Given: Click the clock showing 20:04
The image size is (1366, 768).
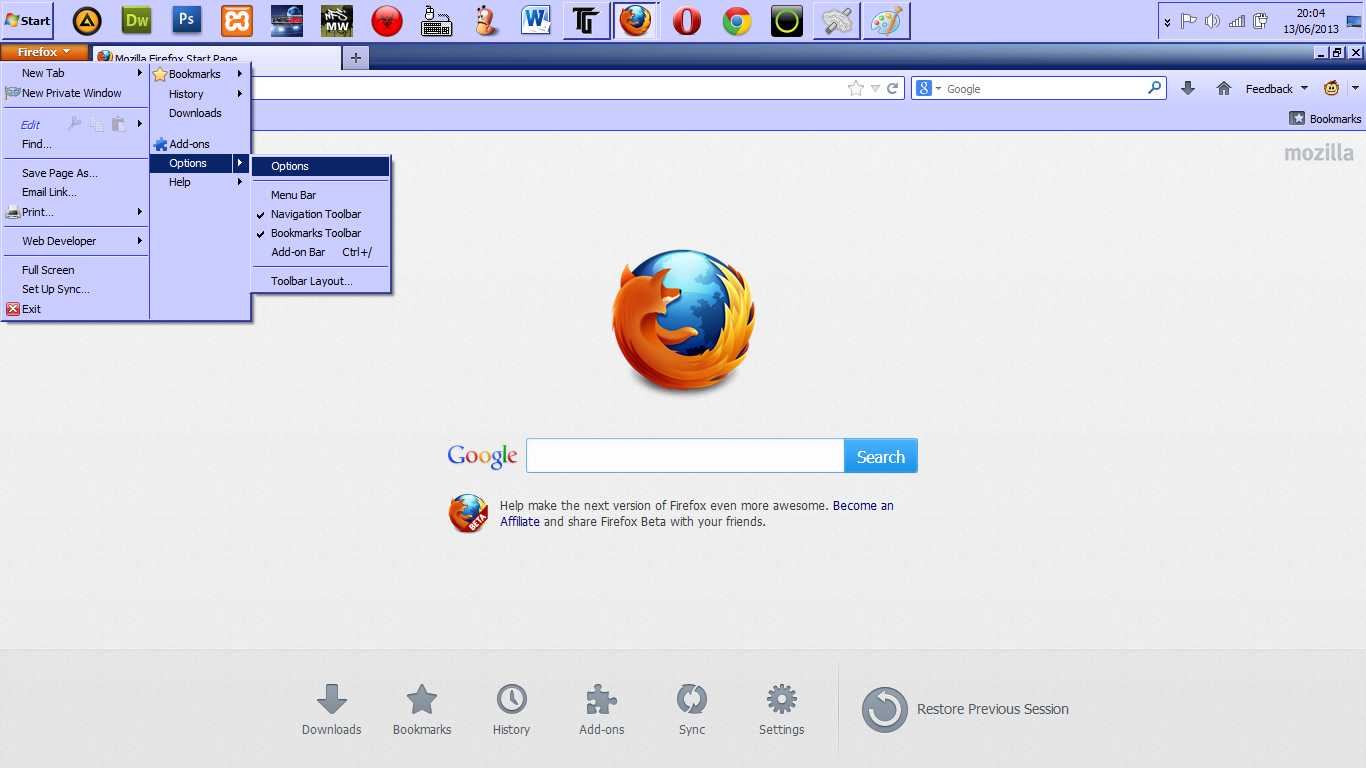Looking at the screenshot, I should click(1310, 13).
